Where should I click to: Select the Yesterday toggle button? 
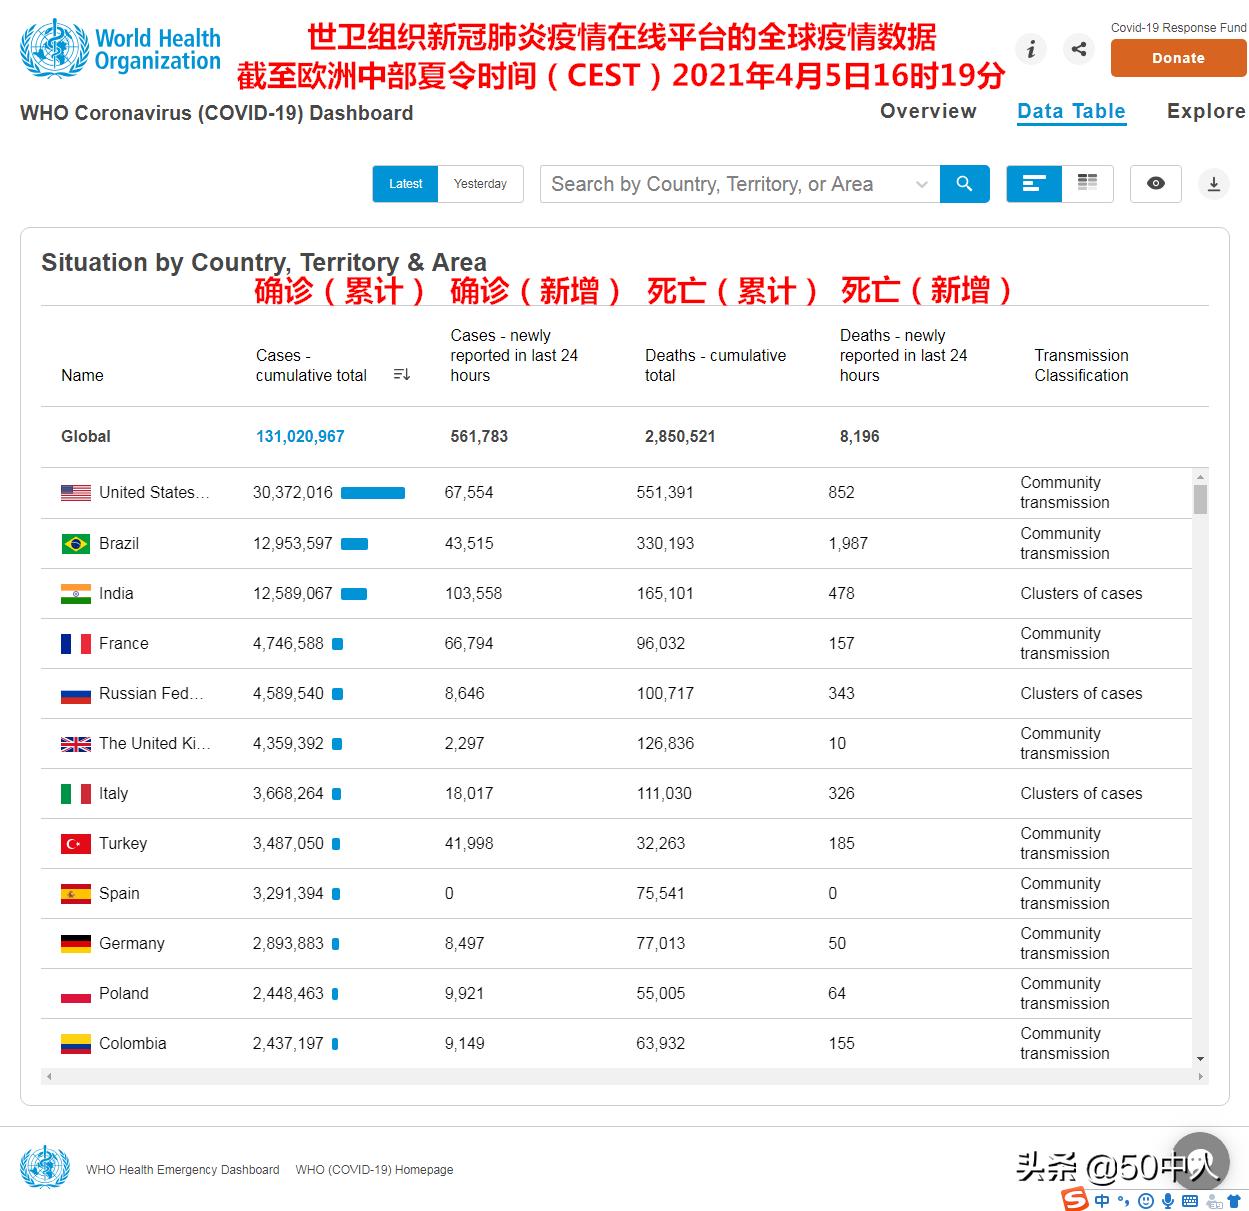pyautogui.click(x=480, y=184)
